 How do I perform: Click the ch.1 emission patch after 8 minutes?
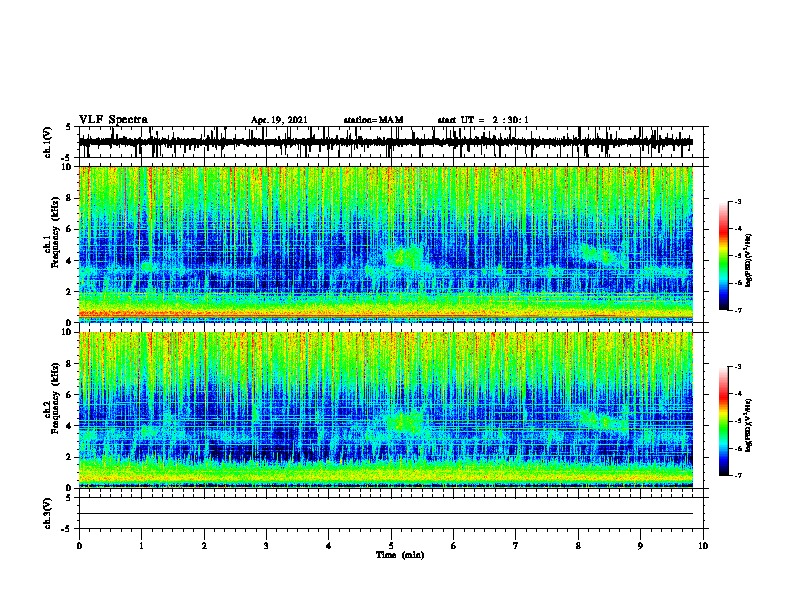pyautogui.click(x=602, y=254)
